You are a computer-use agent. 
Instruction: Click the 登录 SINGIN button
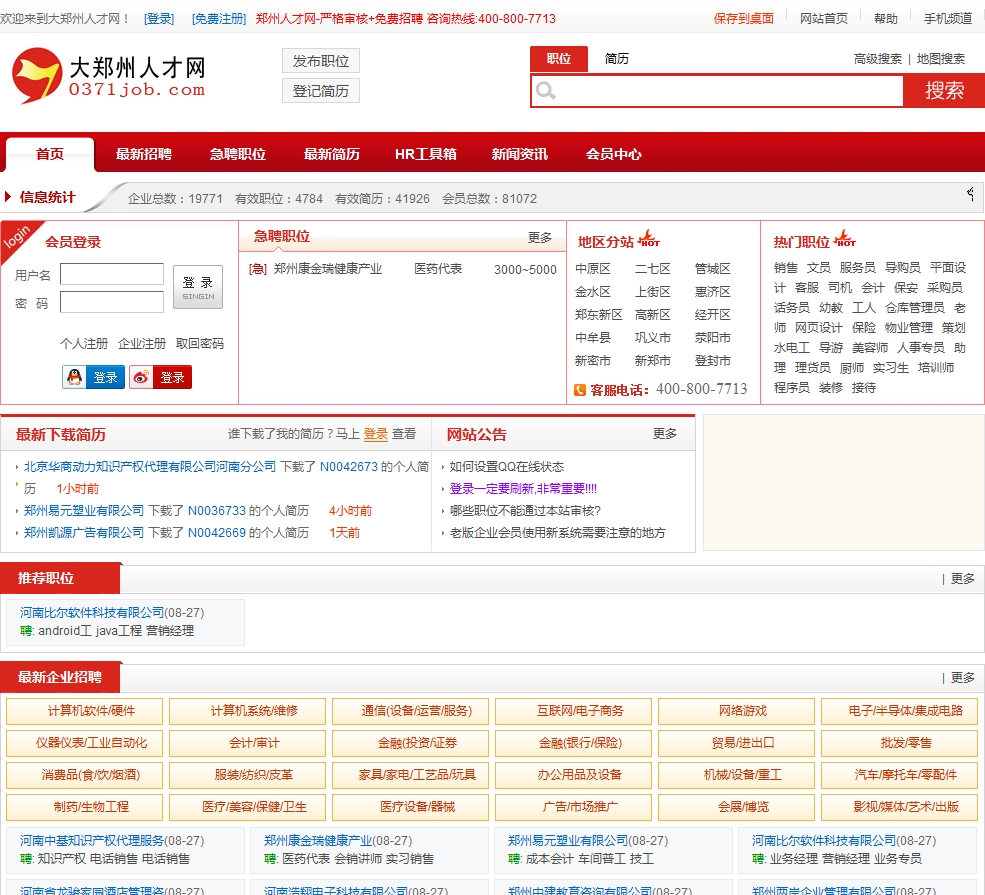pyautogui.click(x=198, y=287)
